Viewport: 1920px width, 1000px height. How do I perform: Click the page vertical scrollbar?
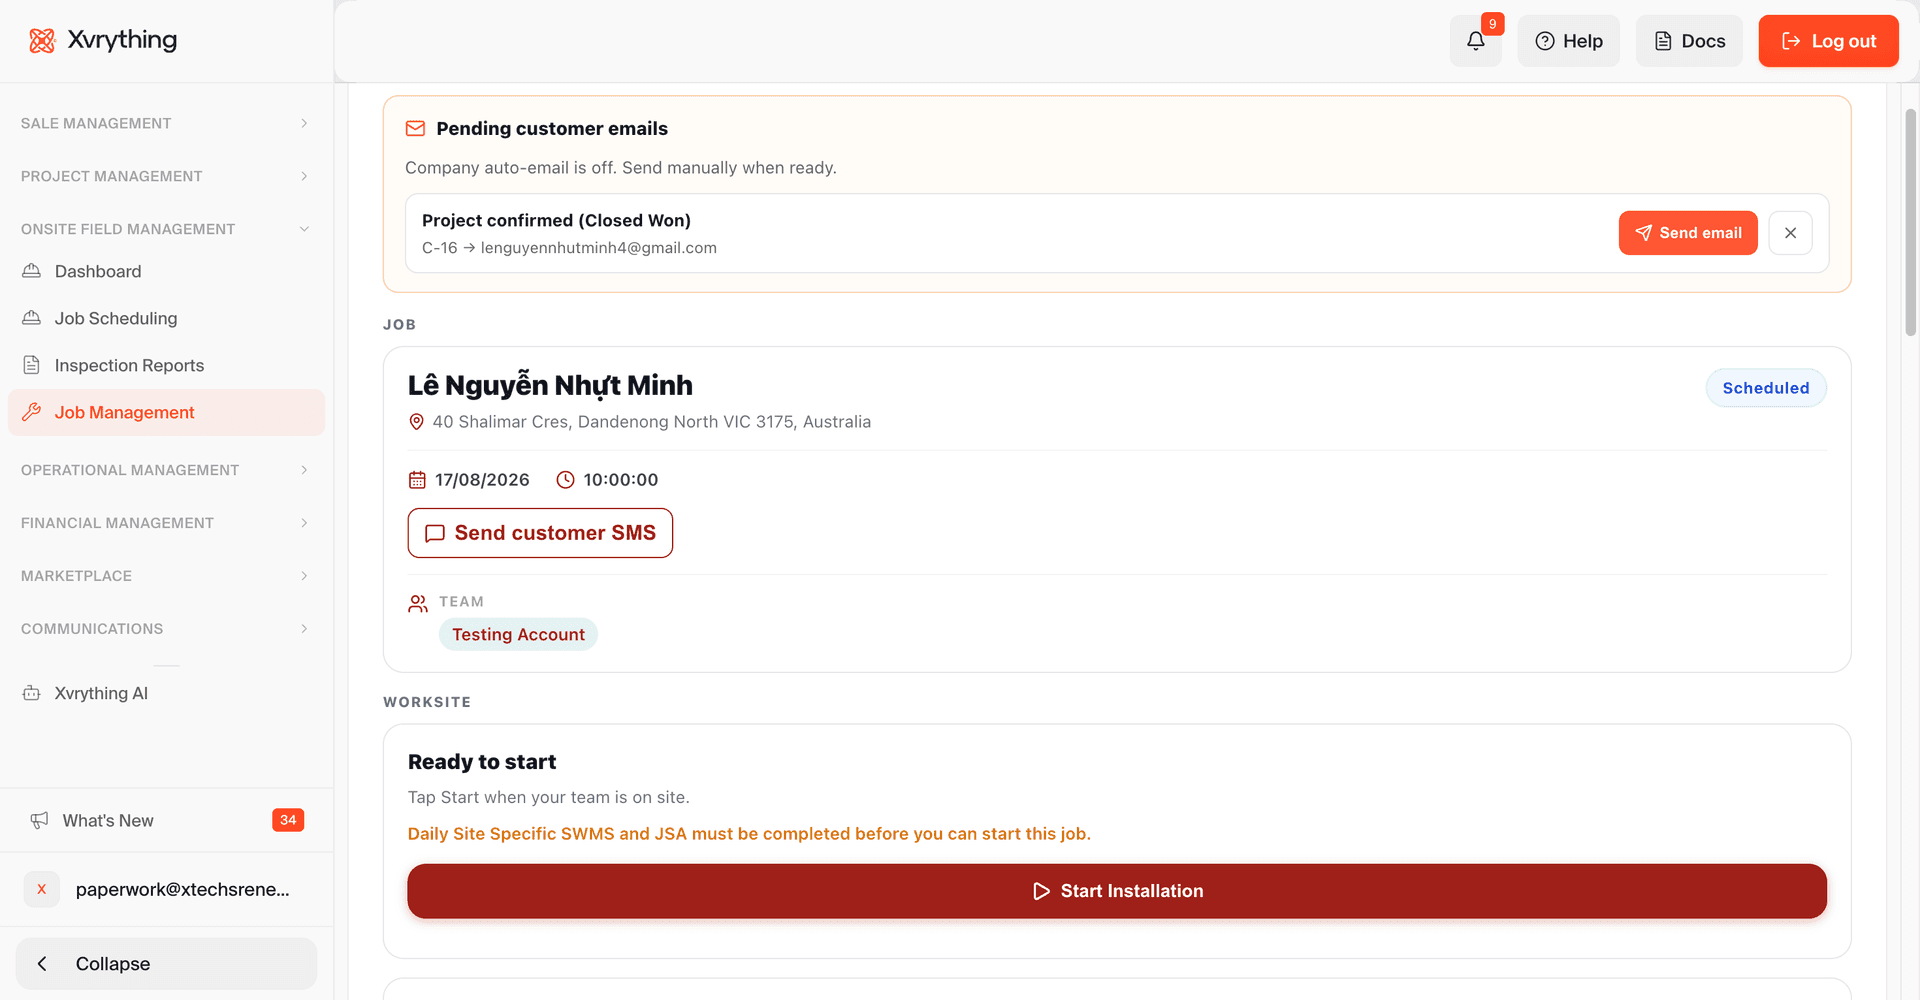pyautogui.click(x=1910, y=222)
